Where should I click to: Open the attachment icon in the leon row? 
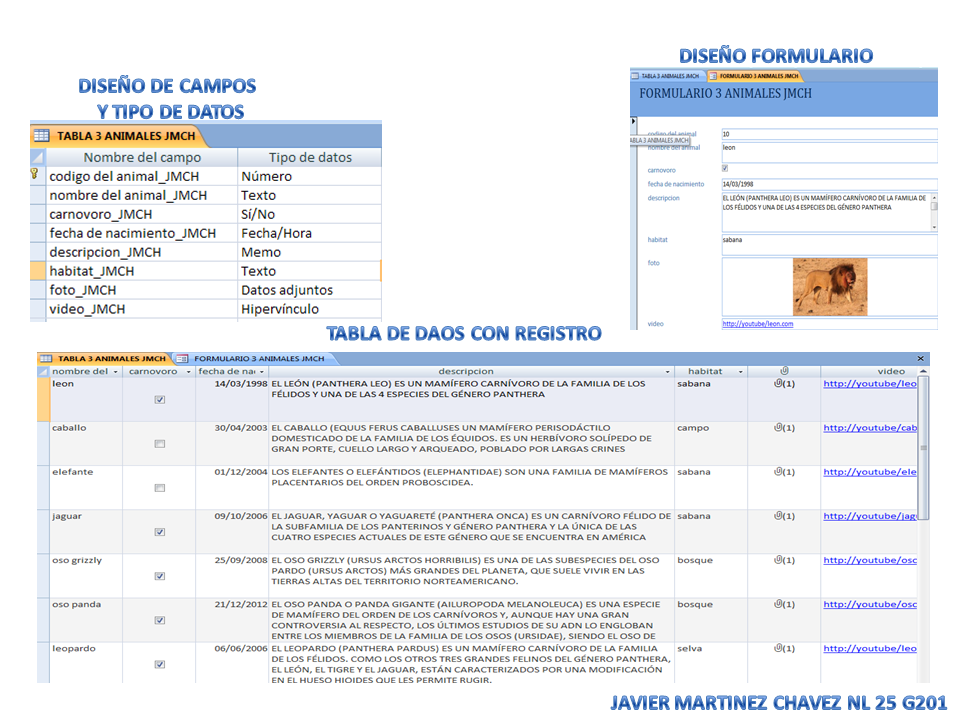(x=778, y=384)
